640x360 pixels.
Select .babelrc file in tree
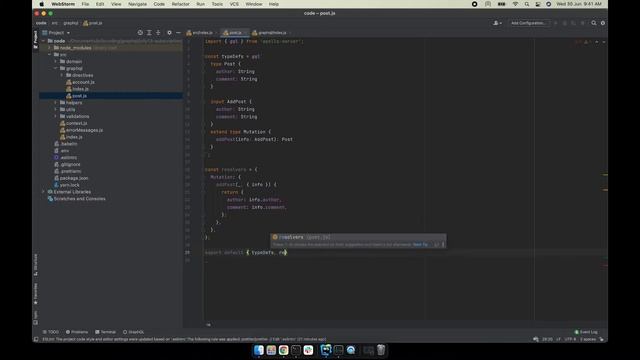pos(69,144)
